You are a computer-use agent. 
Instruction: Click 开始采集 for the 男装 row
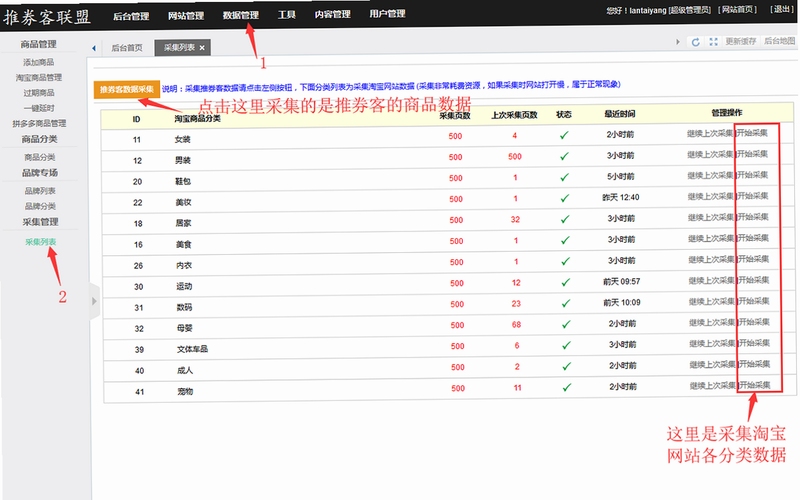coord(753,154)
